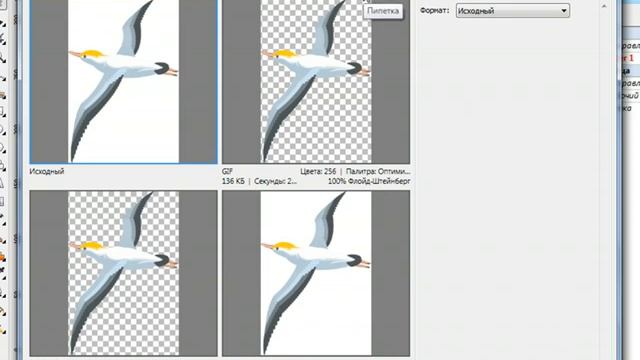Viewport: 640px width, 360px height.
Task: Select the top GIF preview pane with transparency
Action: coord(316,81)
